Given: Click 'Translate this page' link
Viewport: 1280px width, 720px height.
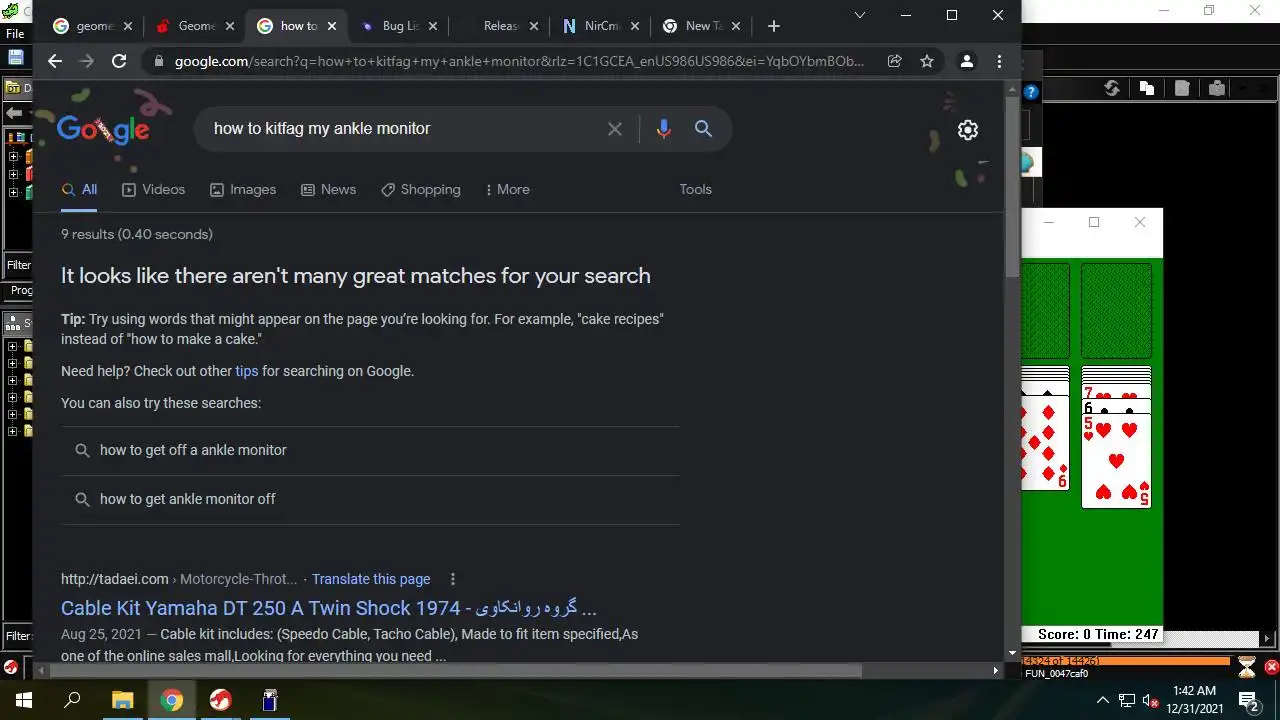Looking at the screenshot, I should [371, 579].
